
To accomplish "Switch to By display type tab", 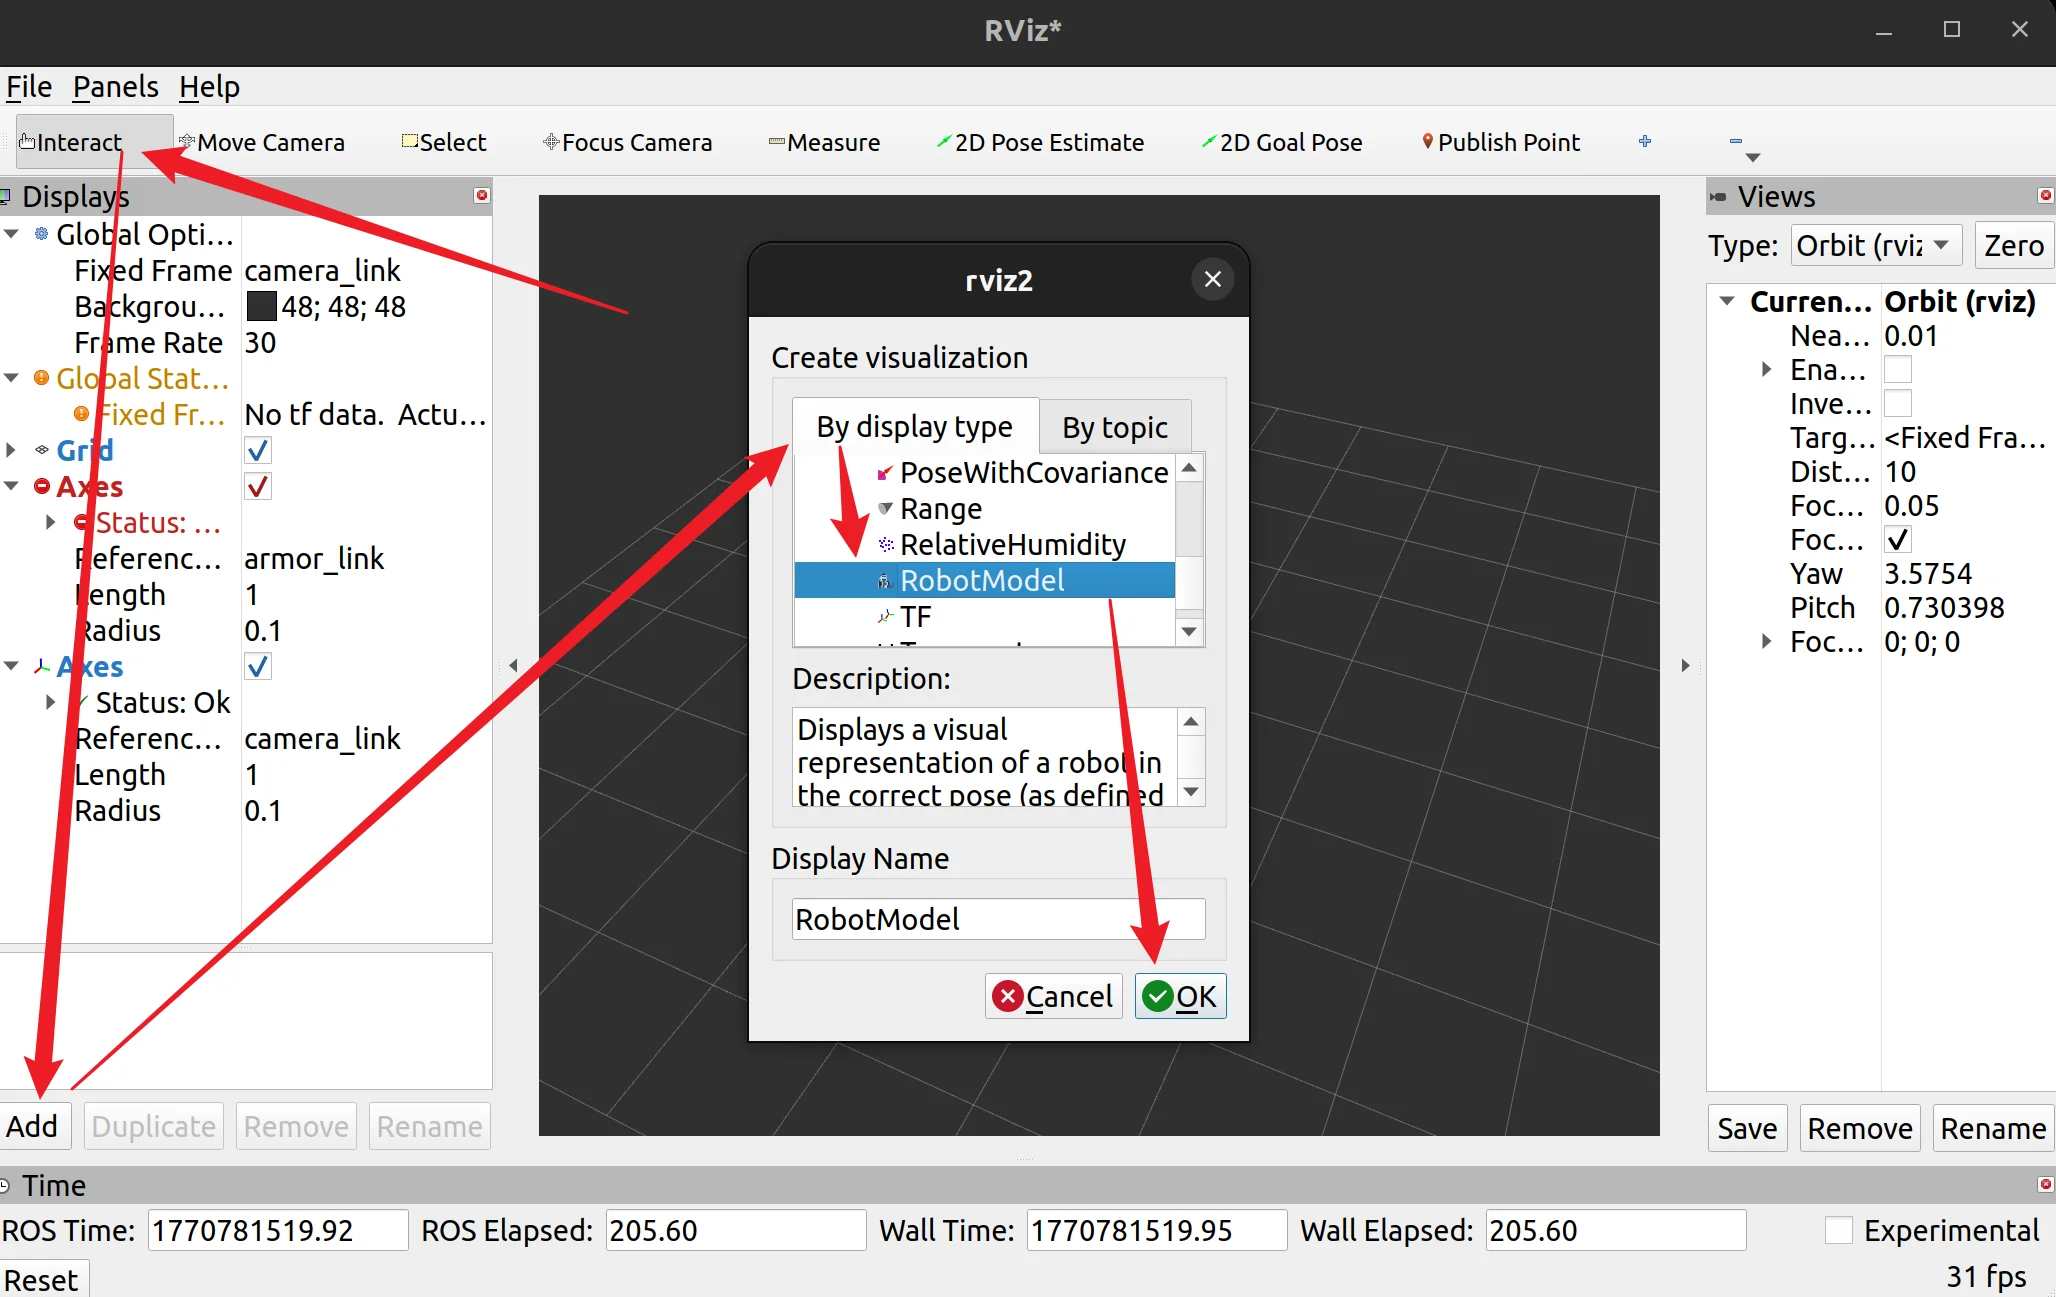I will [914, 427].
